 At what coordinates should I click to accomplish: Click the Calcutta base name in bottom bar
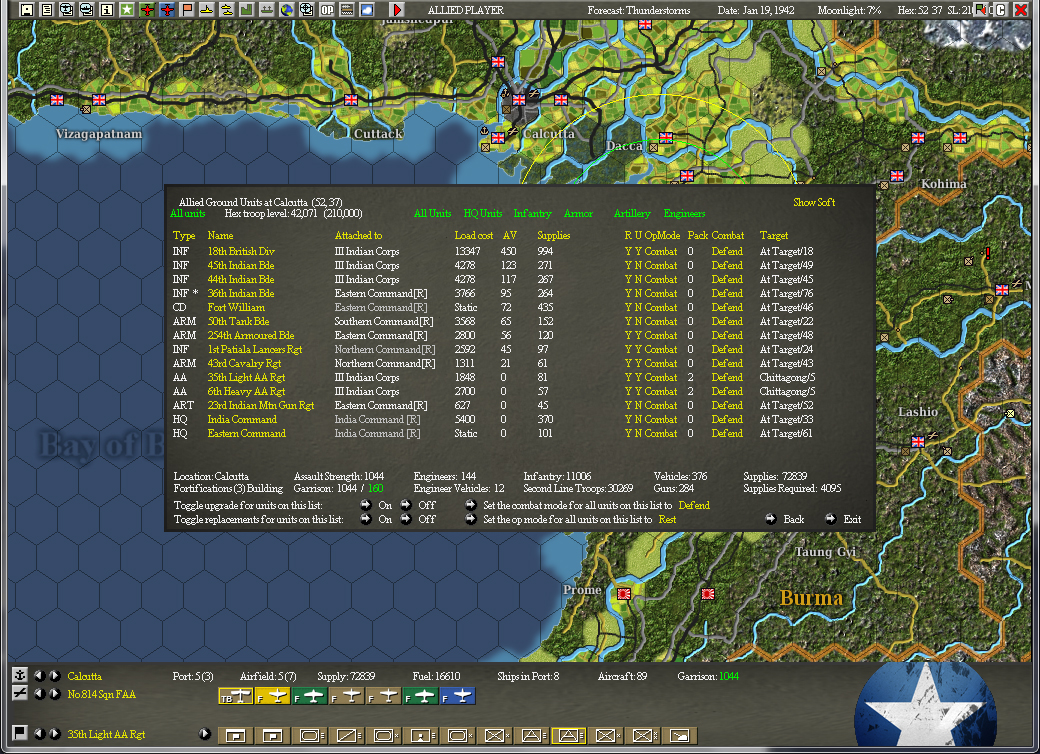(84, 676)
